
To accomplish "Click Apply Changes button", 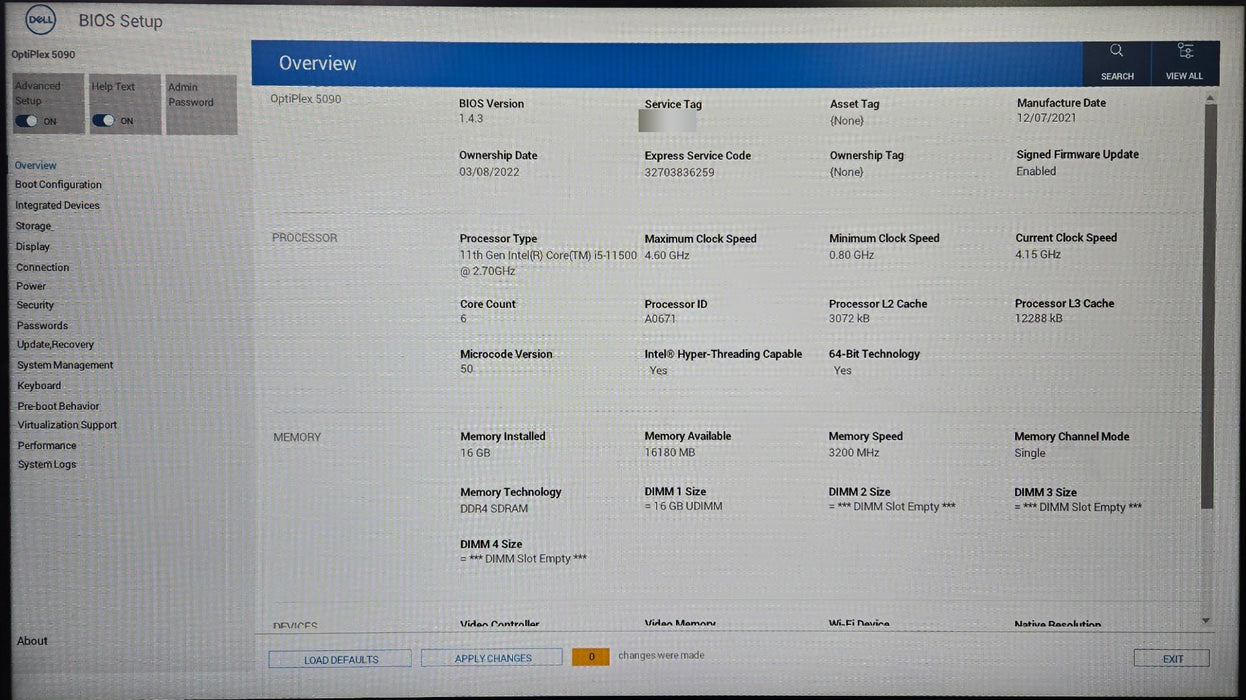I will 492,658.
